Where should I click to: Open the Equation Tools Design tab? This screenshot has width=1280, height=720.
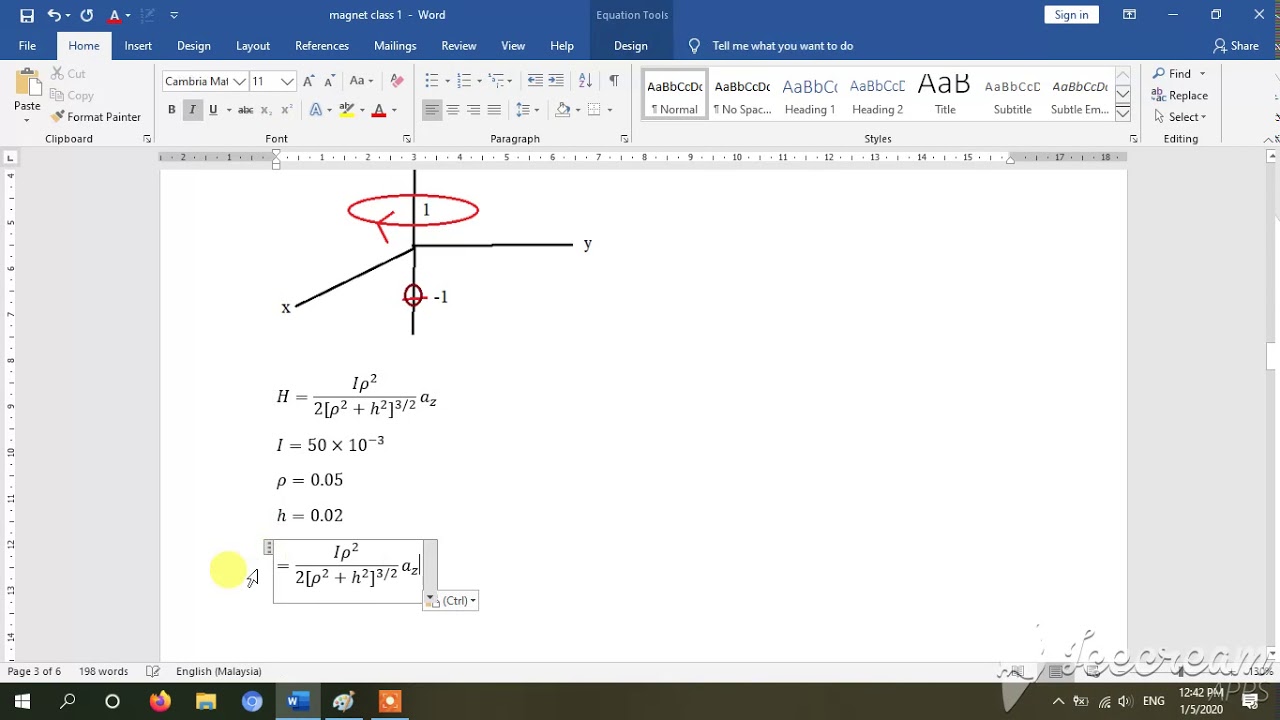click(x=631, y=46)
